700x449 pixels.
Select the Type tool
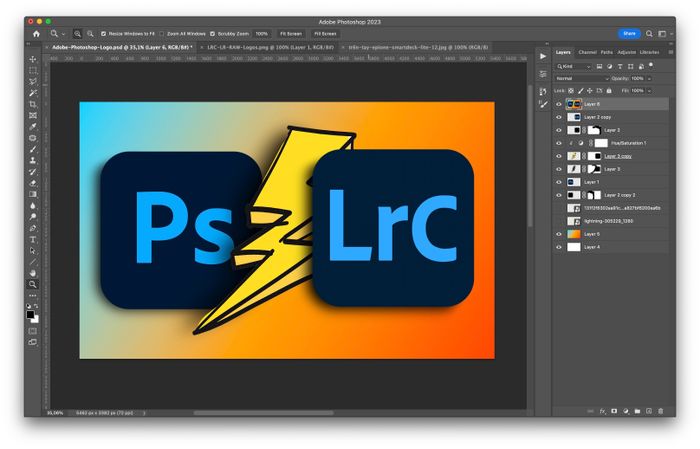coord(33,240)
